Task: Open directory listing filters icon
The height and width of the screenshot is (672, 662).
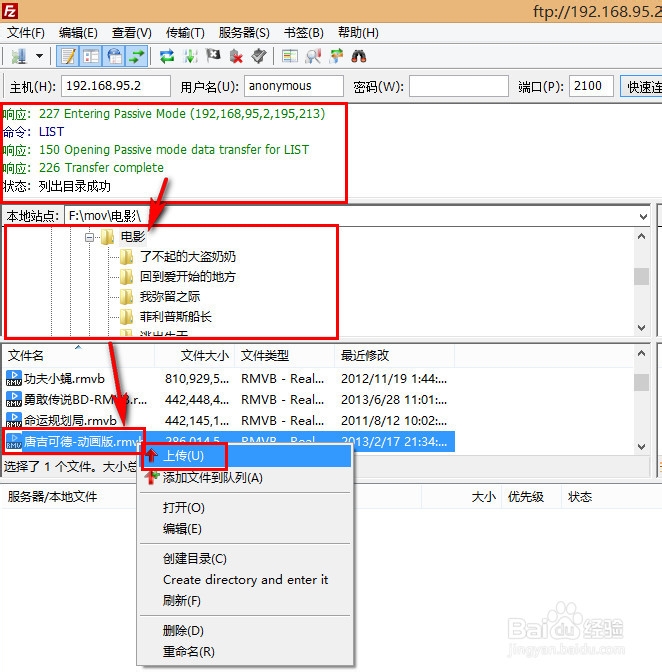Action: point(290,56)
